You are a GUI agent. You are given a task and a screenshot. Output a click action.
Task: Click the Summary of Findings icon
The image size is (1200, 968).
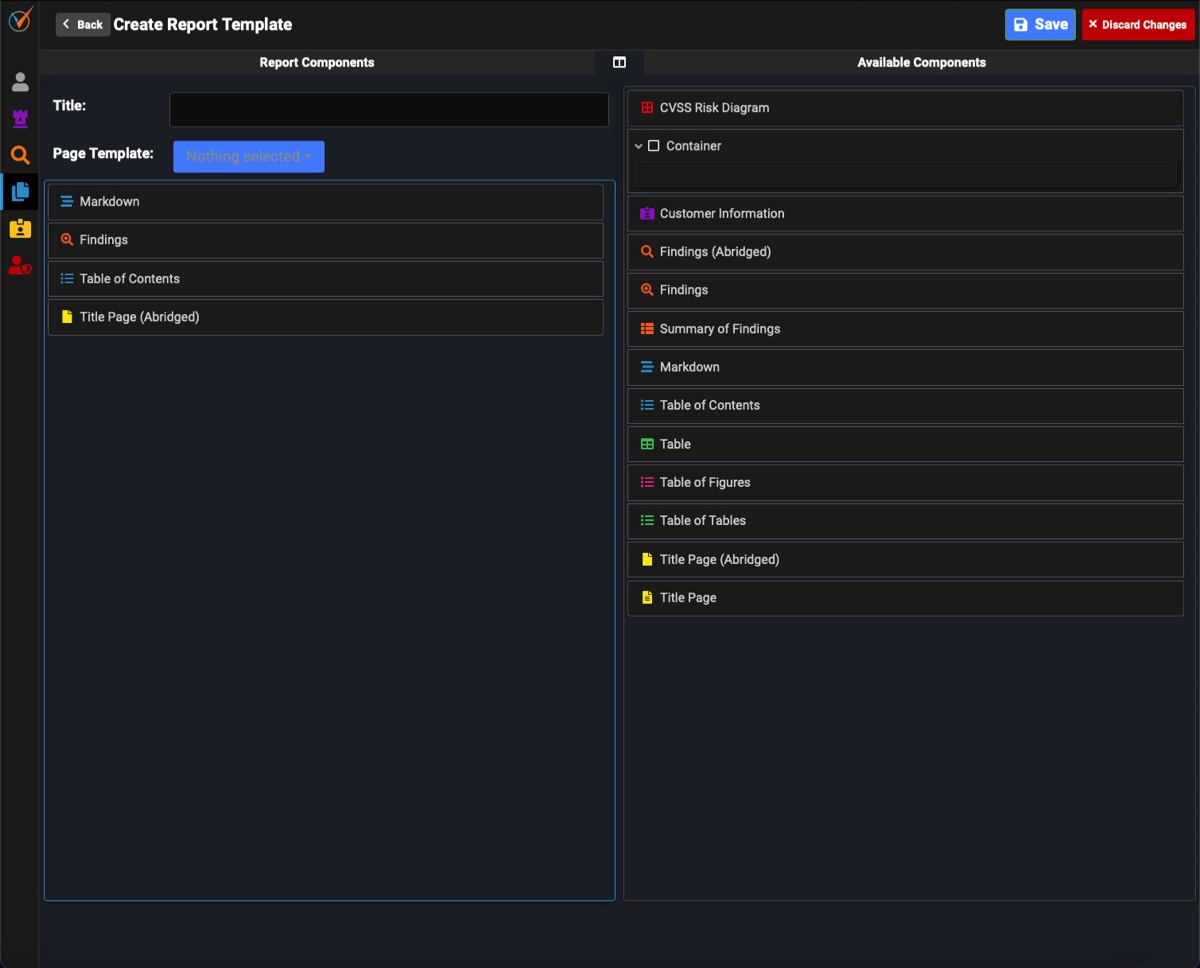647,329
